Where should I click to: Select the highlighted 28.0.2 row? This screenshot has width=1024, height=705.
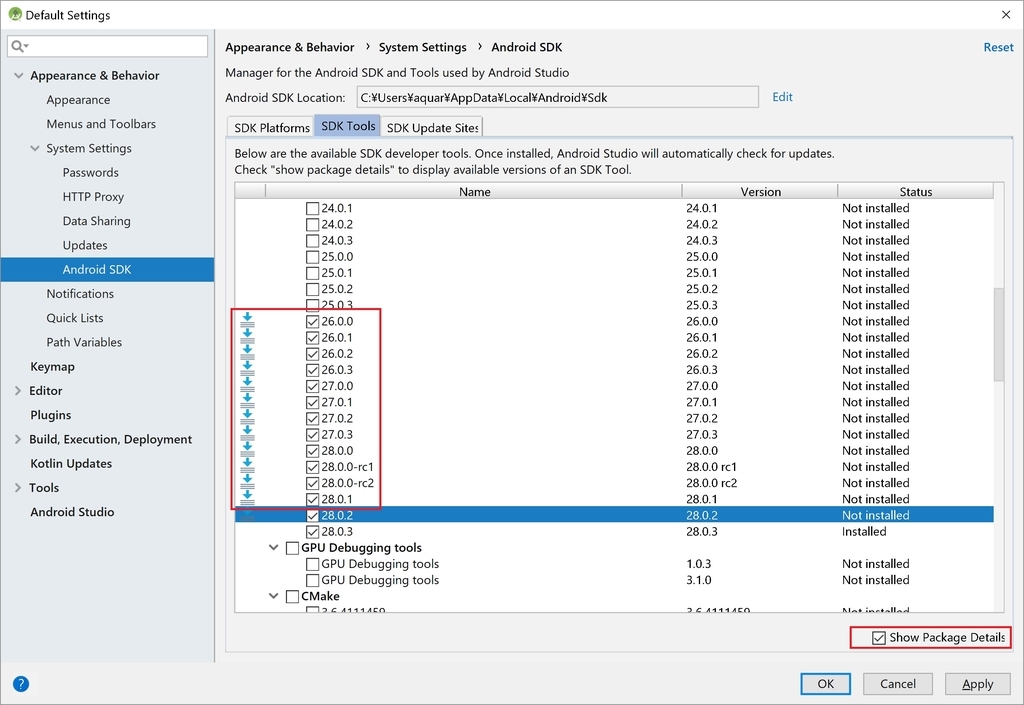click(614, 515)
